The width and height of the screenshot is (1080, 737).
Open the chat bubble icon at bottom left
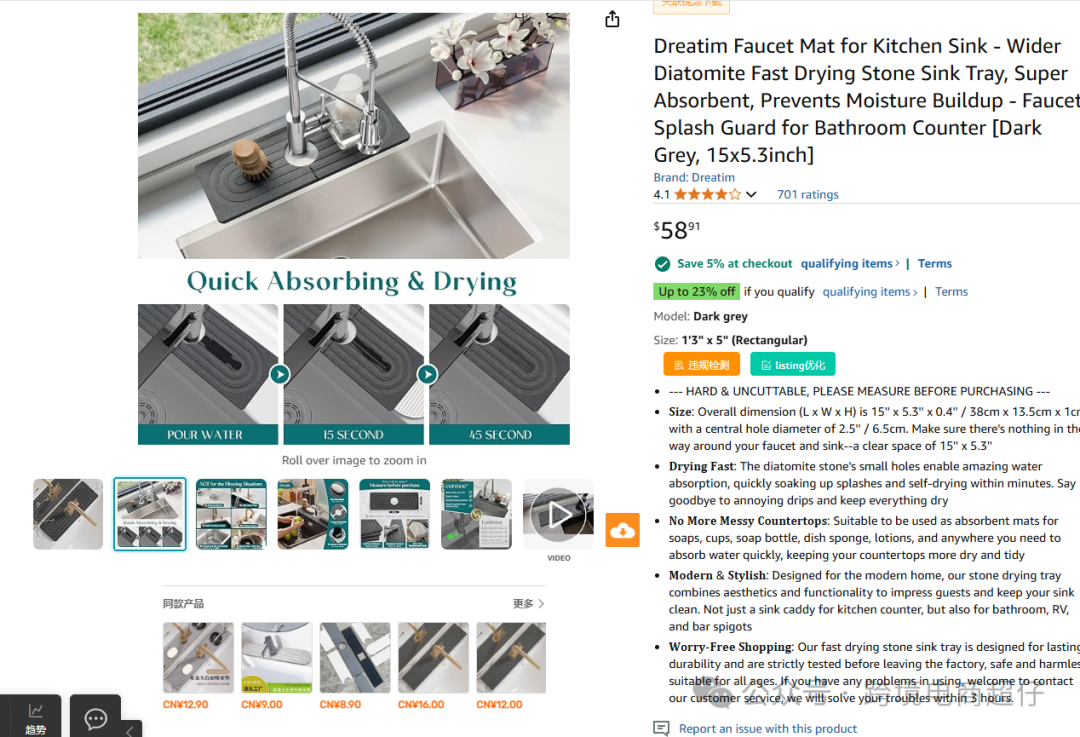(95, 718)
